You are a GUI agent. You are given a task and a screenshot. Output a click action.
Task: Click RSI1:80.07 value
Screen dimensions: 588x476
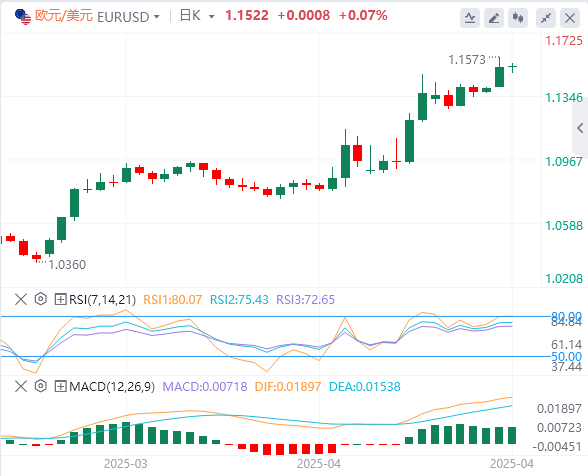tap(173, 299)
